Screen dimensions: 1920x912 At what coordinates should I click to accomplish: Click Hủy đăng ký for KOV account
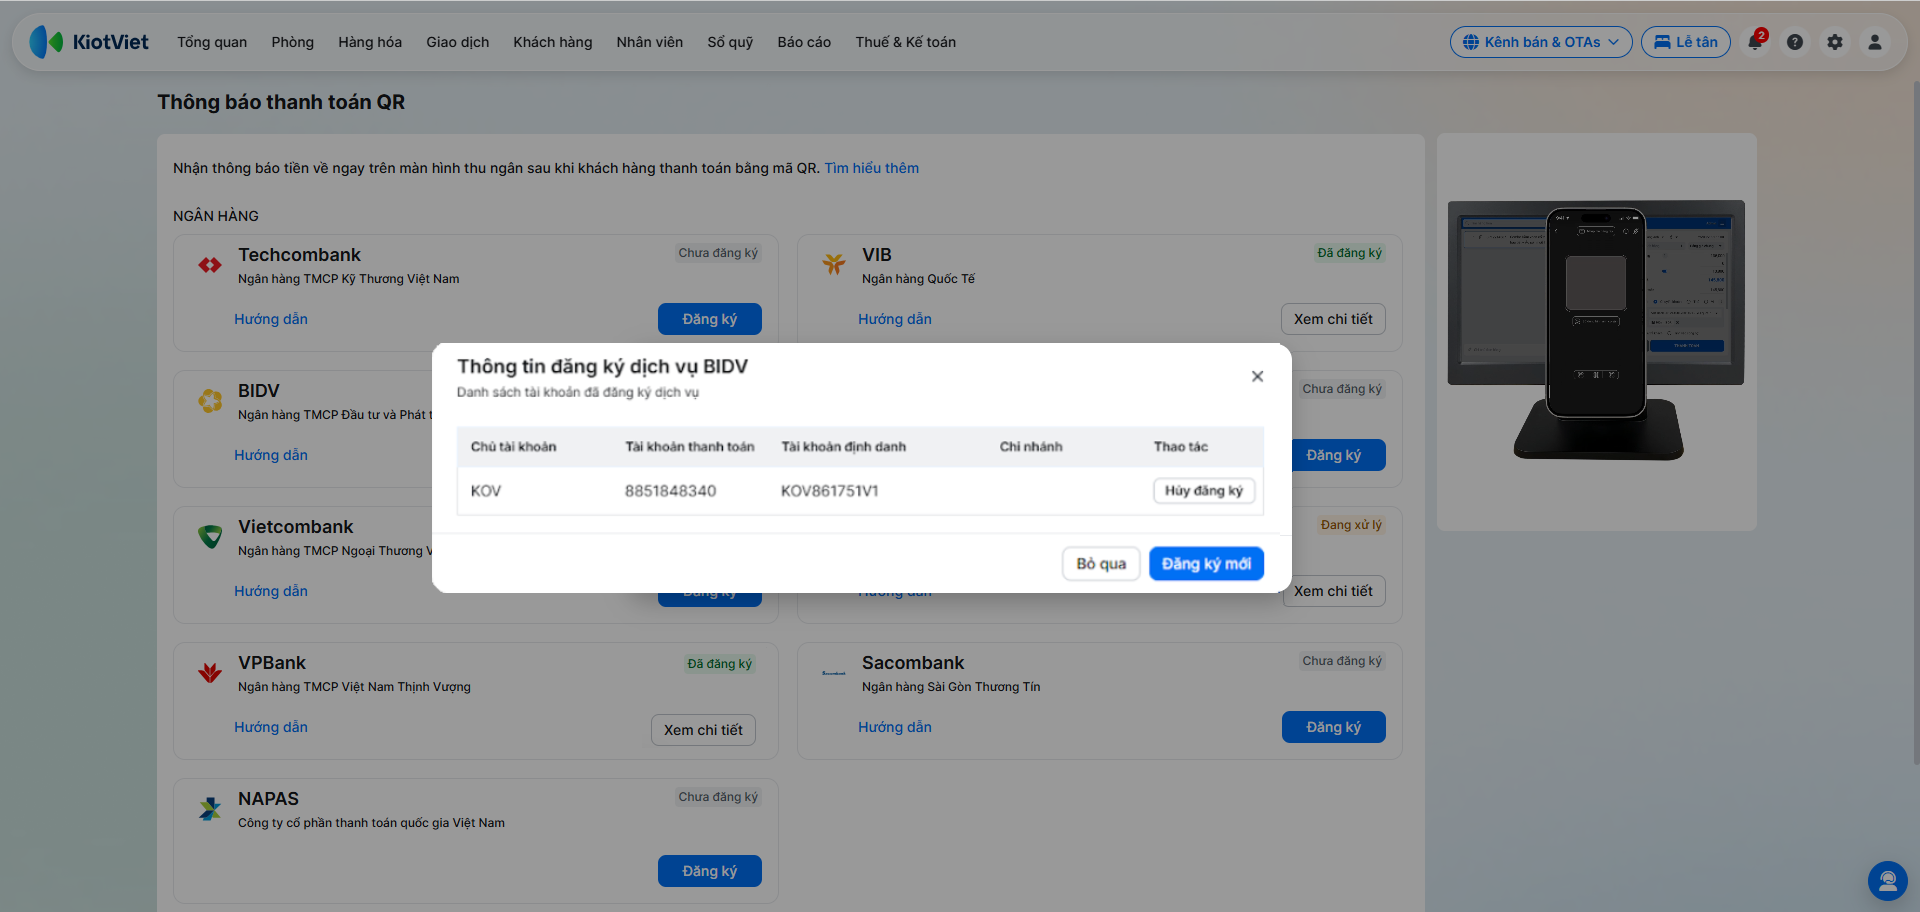tap(1204, 491)
